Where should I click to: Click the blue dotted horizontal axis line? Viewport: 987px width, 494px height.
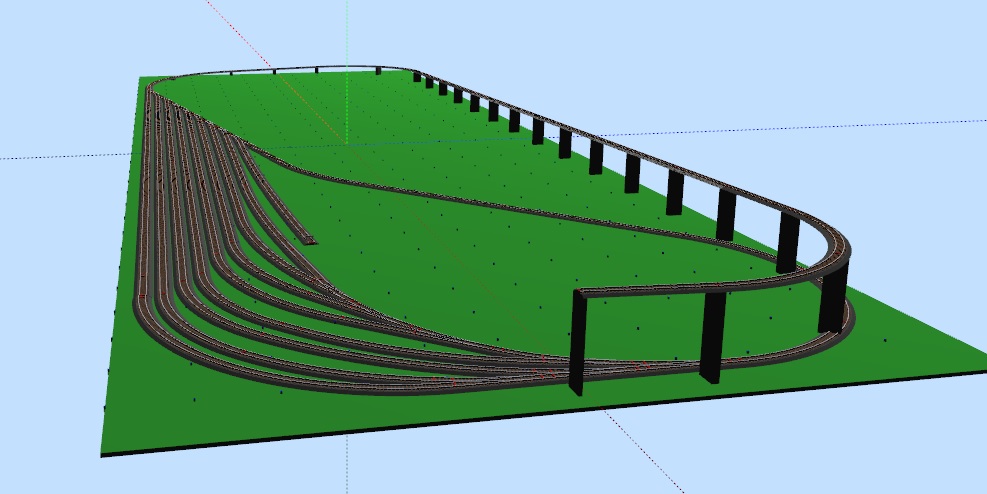tap(60, 157)
